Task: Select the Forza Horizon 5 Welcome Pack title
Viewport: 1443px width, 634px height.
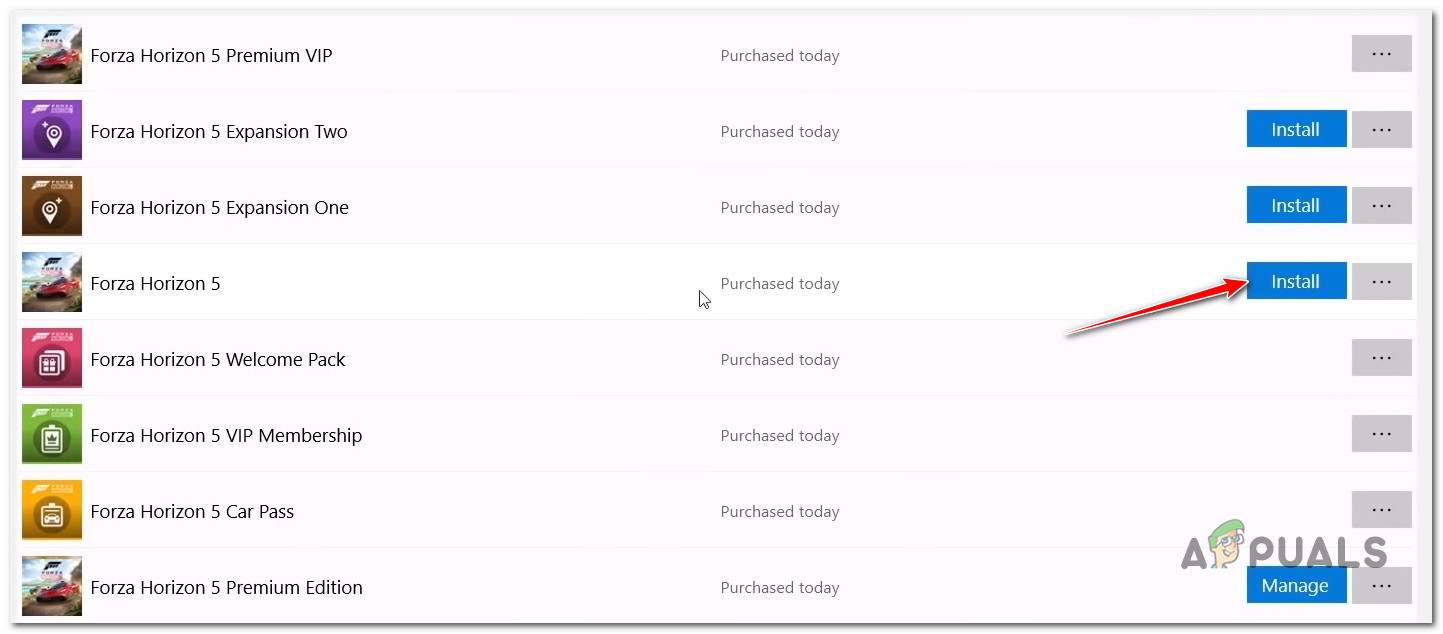Action: [x=218, y=360]
